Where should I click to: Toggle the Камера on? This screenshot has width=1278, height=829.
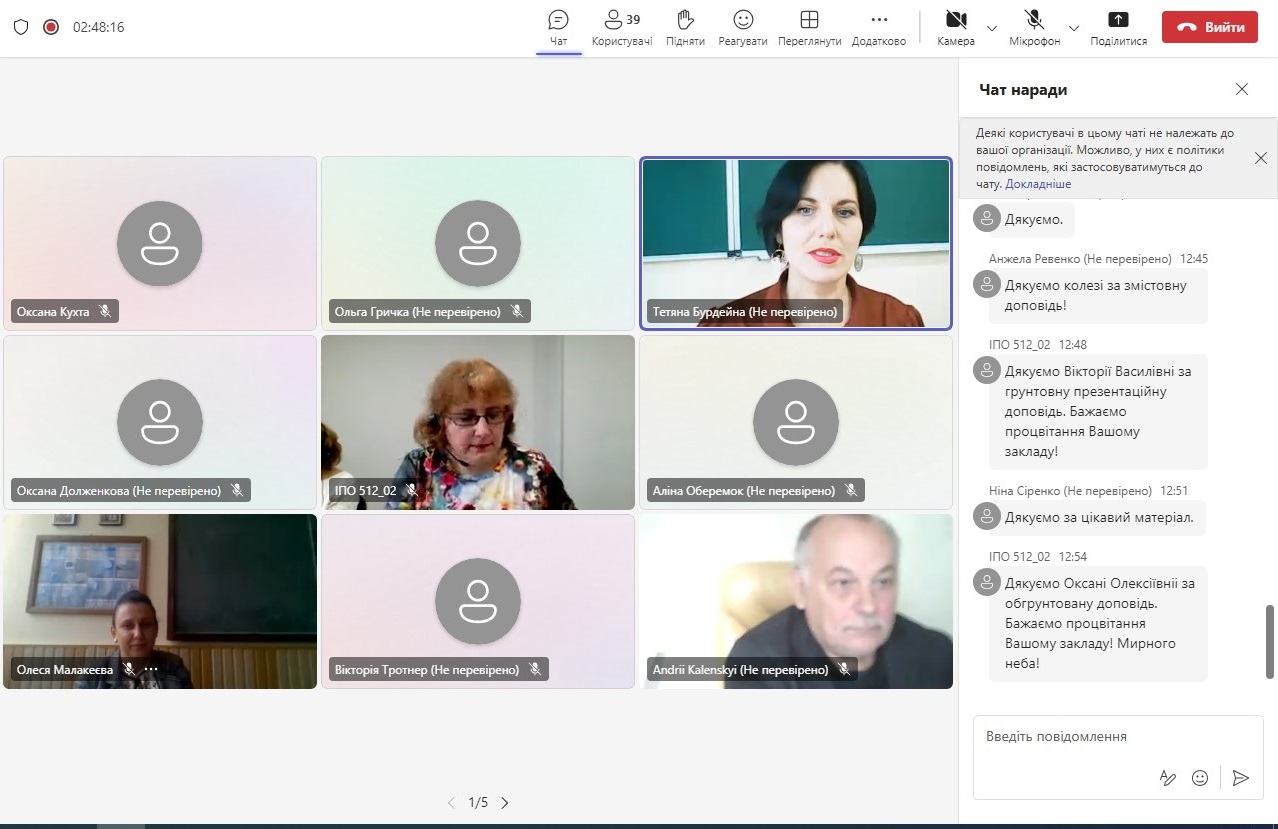tap(956, 27)
